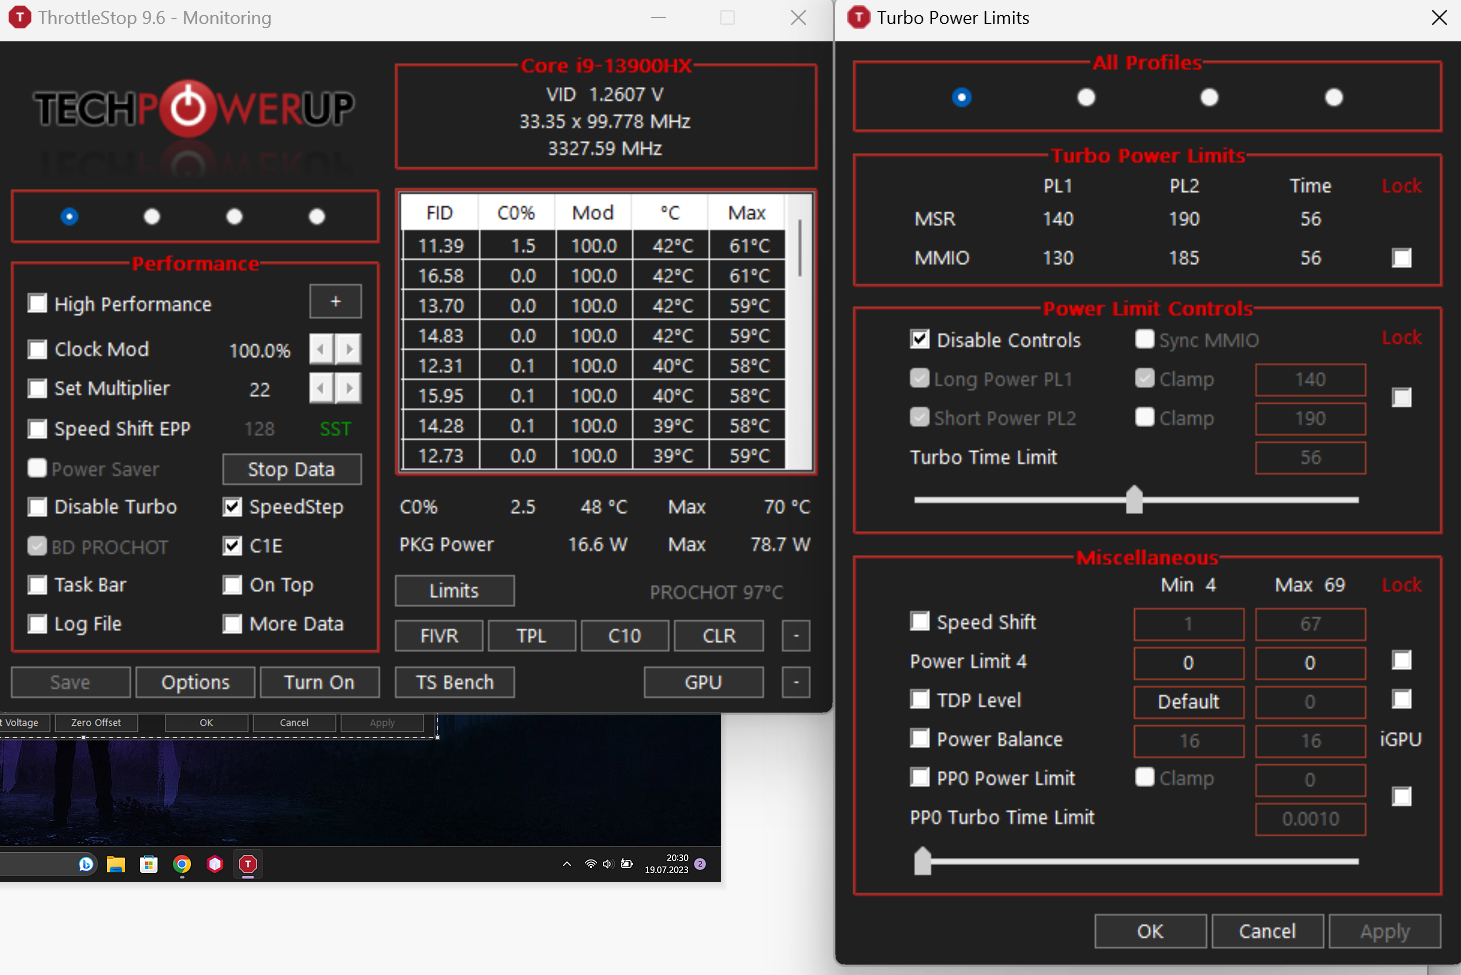
Task: Toggle the Power Balance checkbox
Action: pyautogui.click(x=920, y=739)
